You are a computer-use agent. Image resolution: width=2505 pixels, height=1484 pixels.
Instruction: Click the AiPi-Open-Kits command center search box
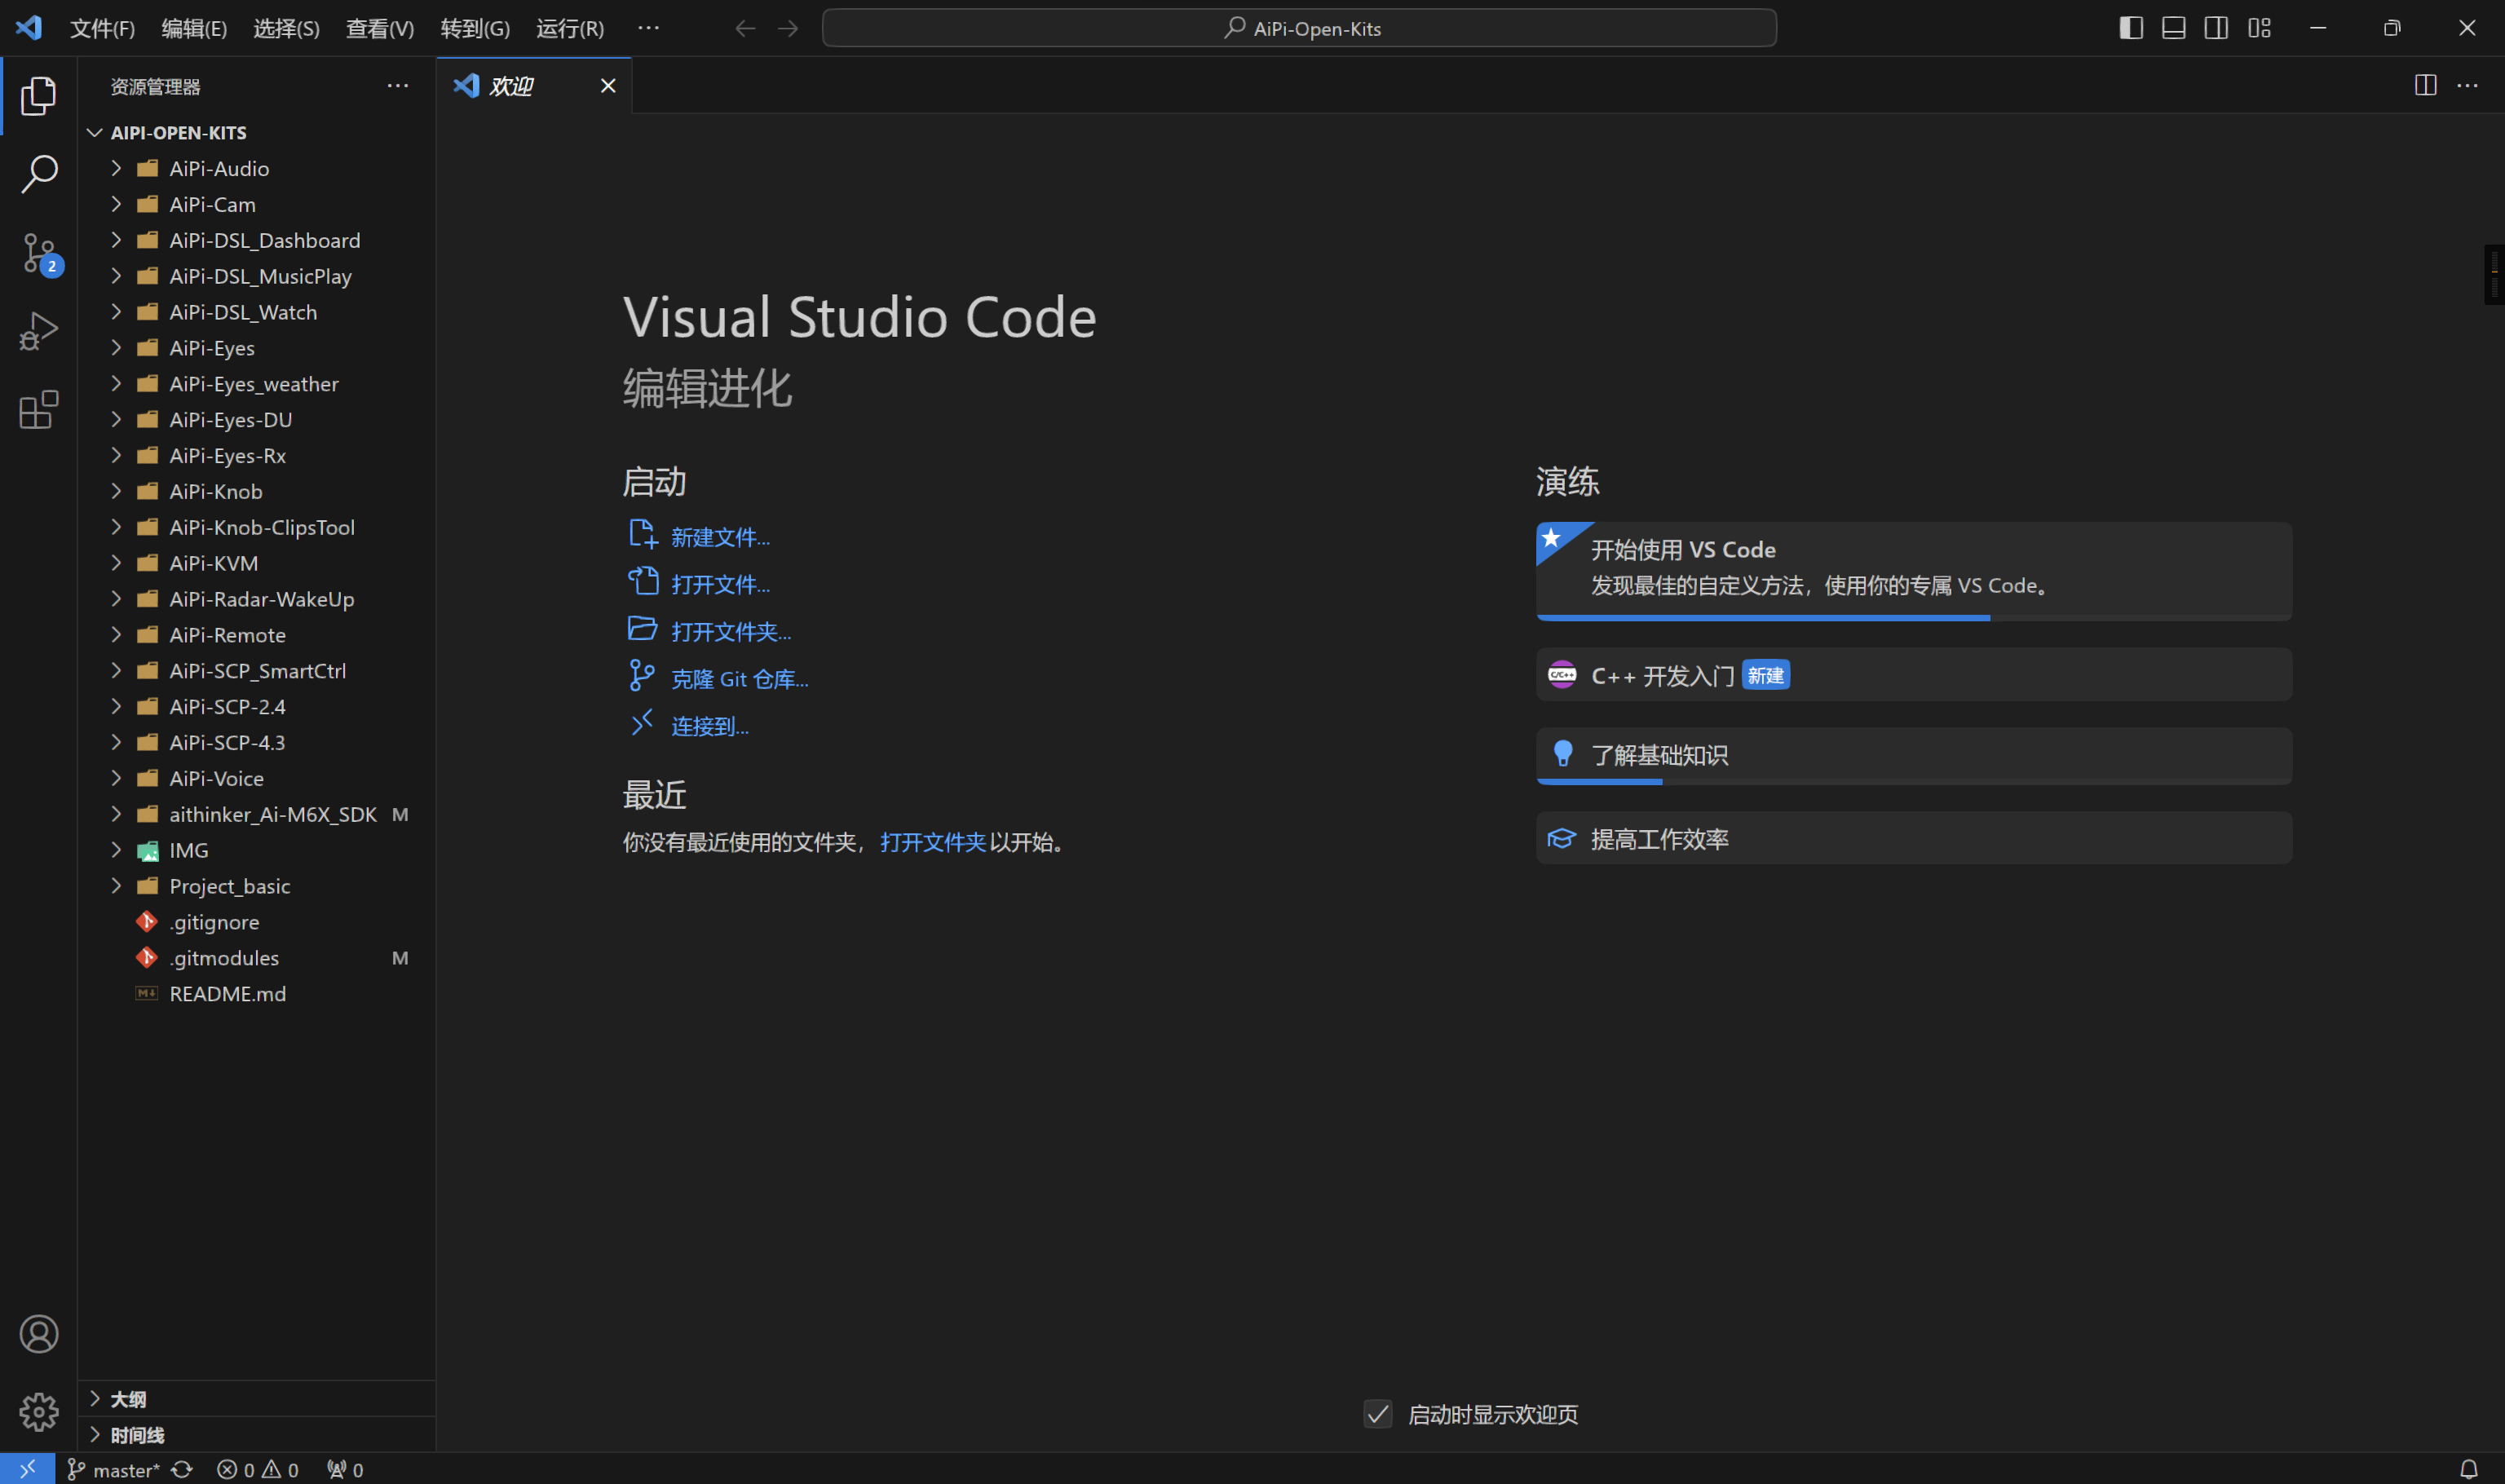[x=1299, y=28]
